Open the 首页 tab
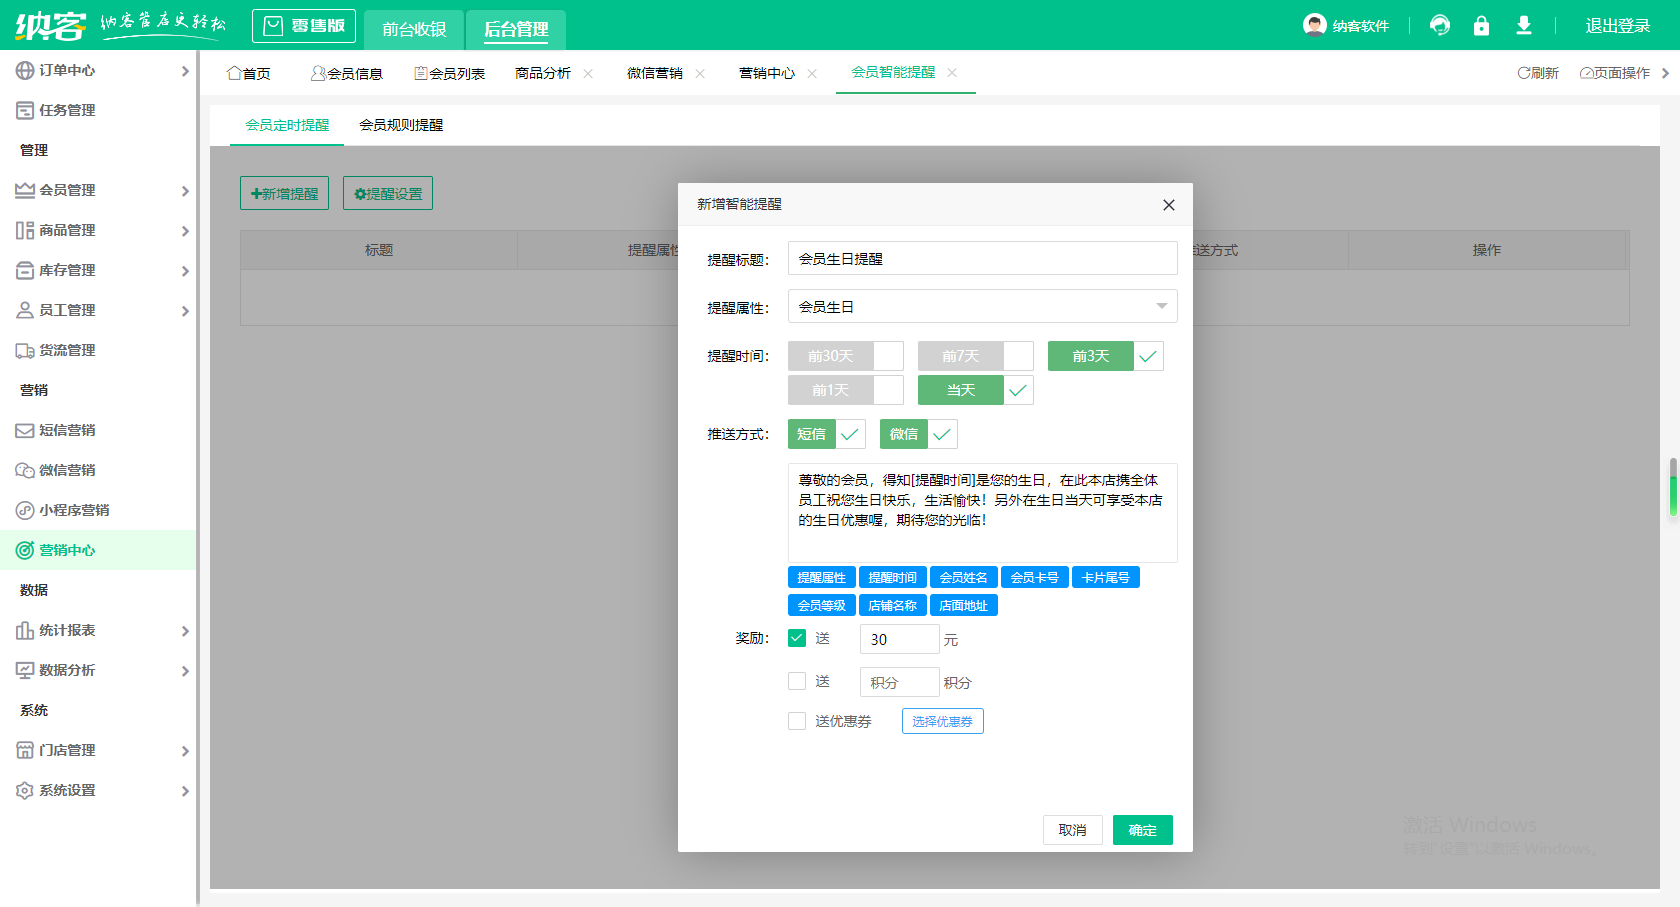 point(249,73)
